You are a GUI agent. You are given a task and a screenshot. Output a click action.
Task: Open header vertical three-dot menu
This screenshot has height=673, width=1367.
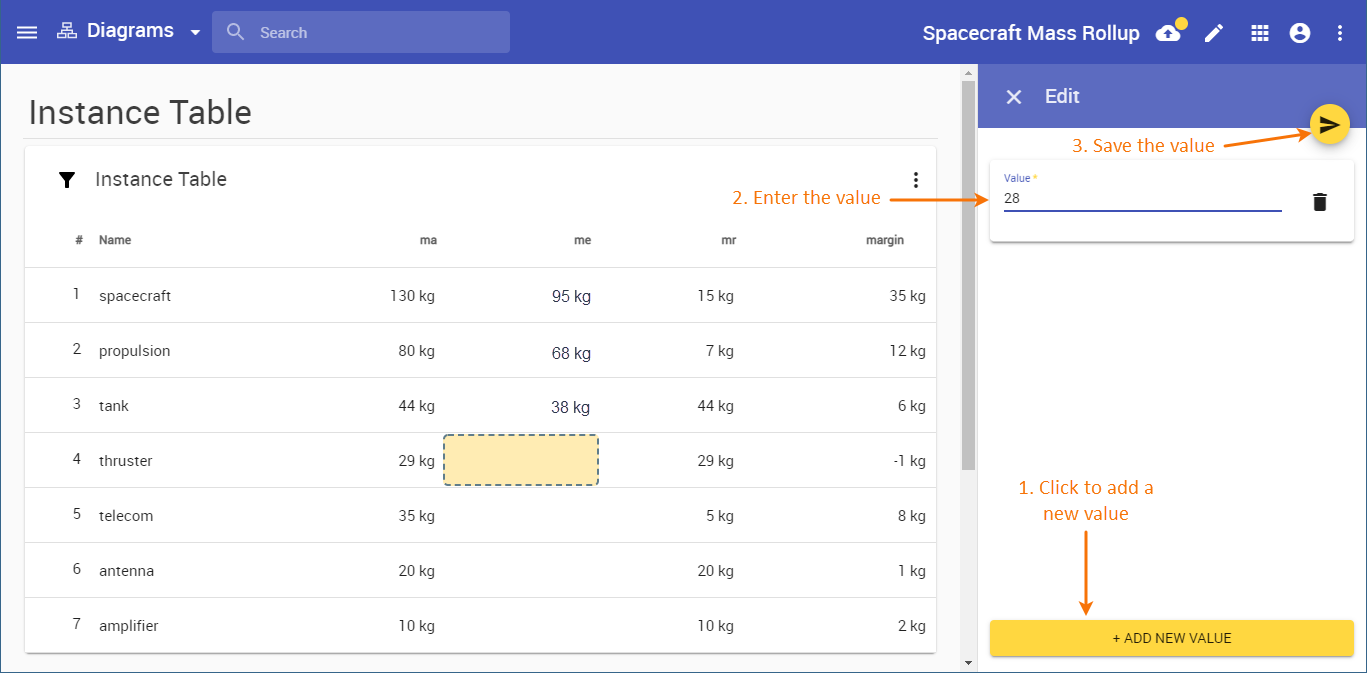click(1340, 33)
